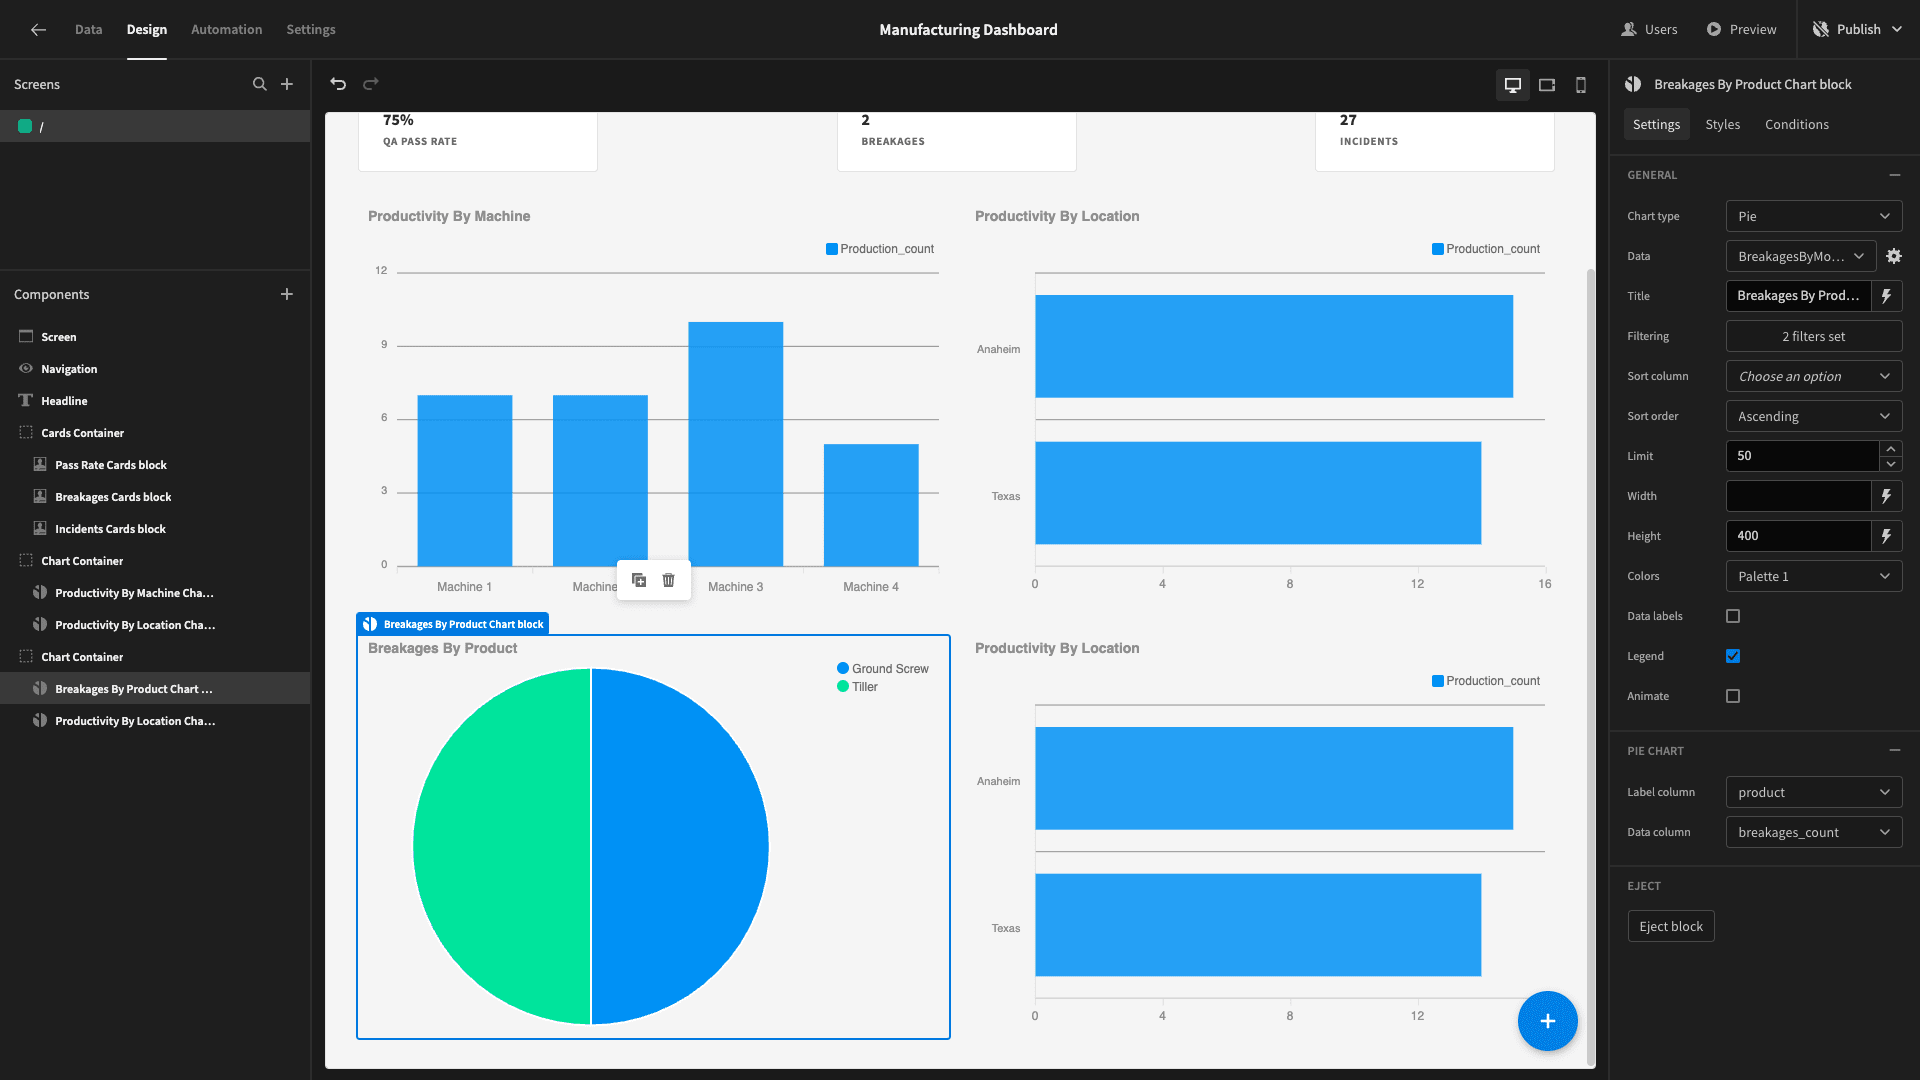Open the Chart type dropdown
Image resolution: width=1920 pixels, height=1080 pixels.
pos(1814,216)
